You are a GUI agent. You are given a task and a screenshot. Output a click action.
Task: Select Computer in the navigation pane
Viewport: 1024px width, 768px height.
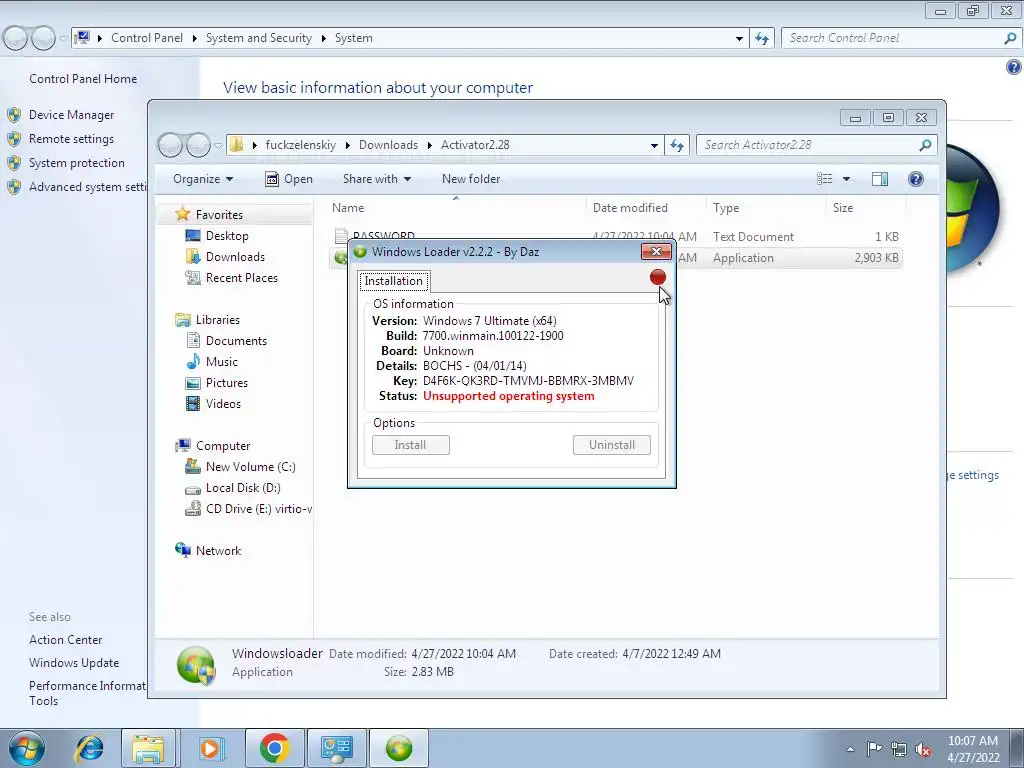[x=223, y=446]
